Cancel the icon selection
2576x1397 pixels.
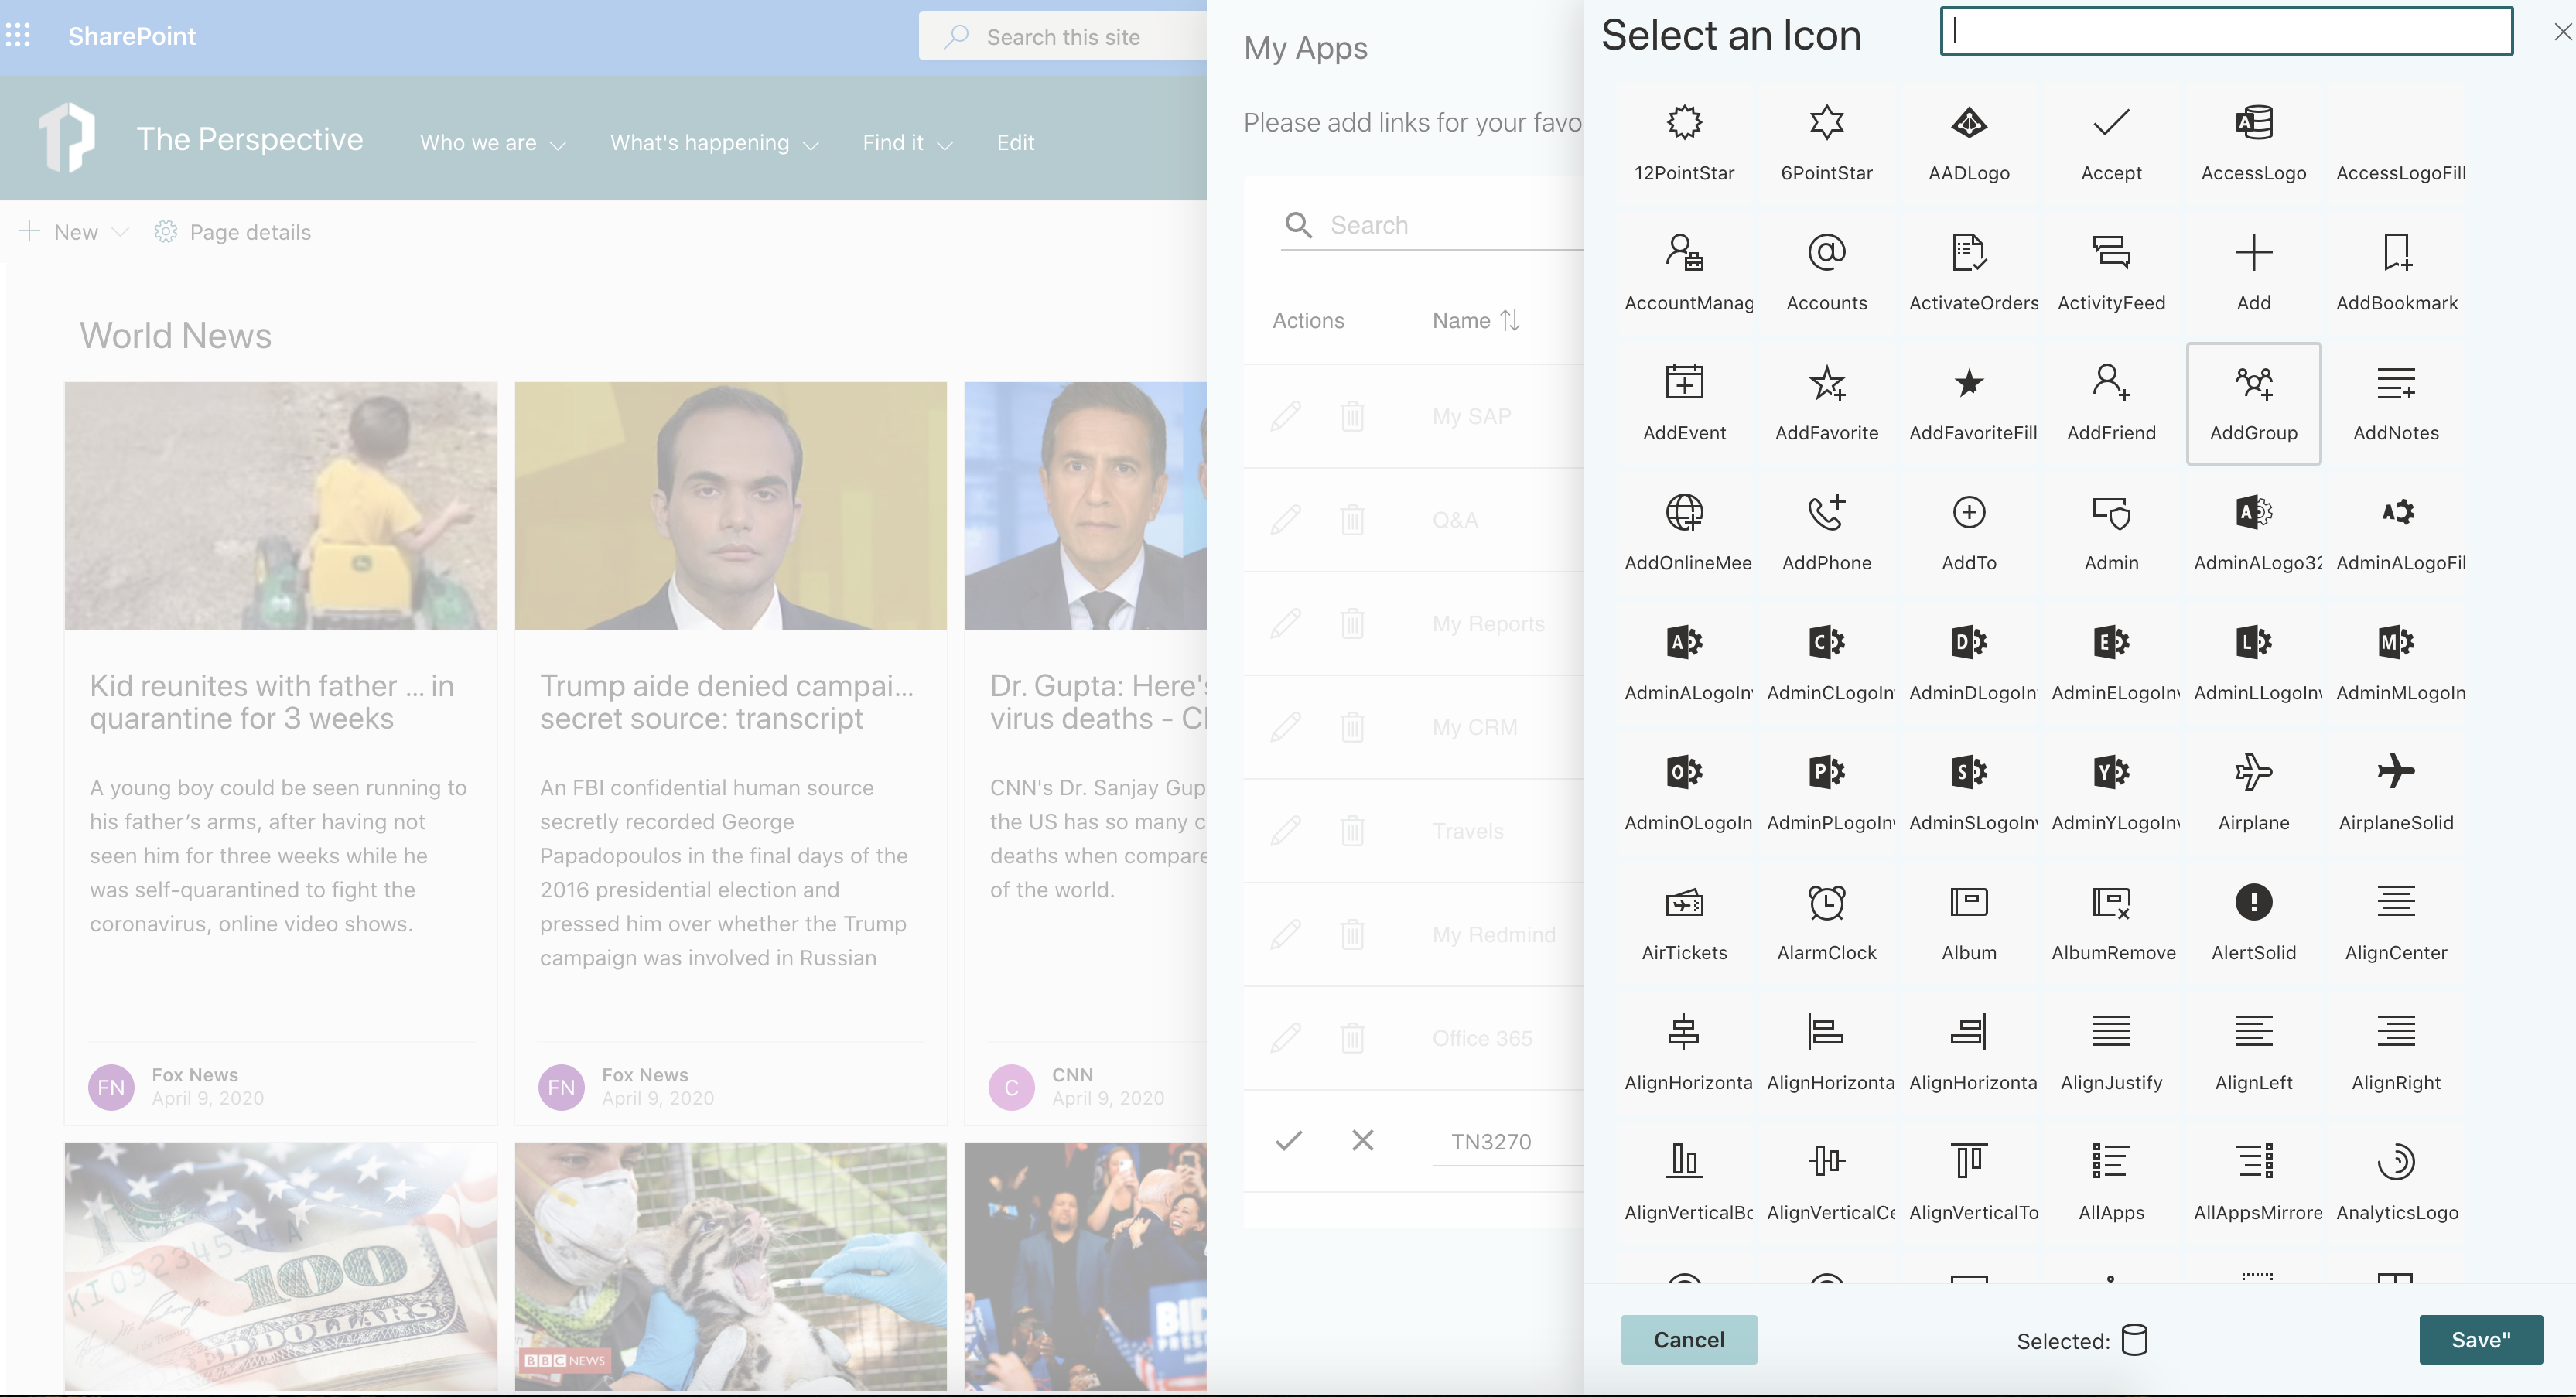1688,1339
